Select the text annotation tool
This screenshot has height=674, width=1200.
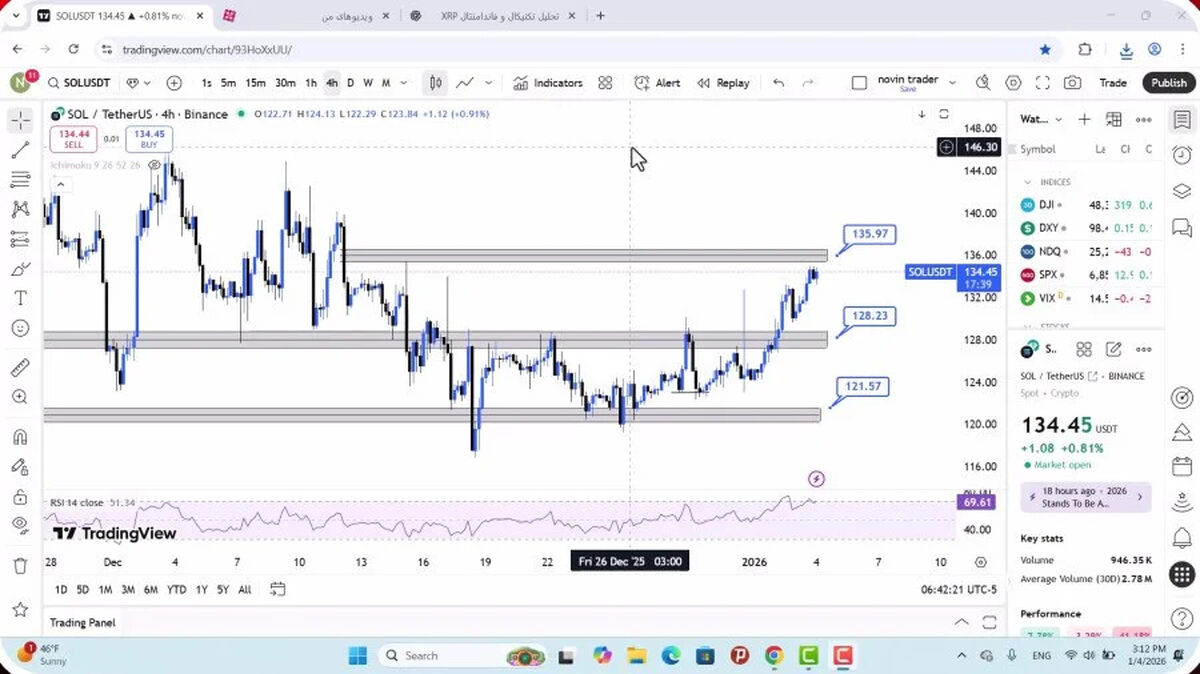coord(20,298)
